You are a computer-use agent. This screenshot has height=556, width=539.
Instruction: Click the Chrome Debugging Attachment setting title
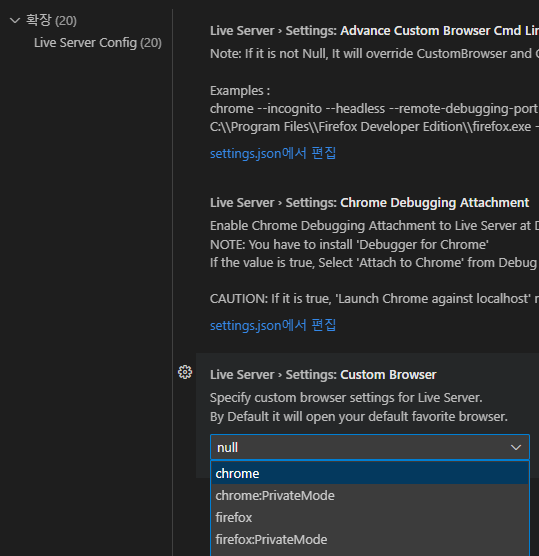369,202
